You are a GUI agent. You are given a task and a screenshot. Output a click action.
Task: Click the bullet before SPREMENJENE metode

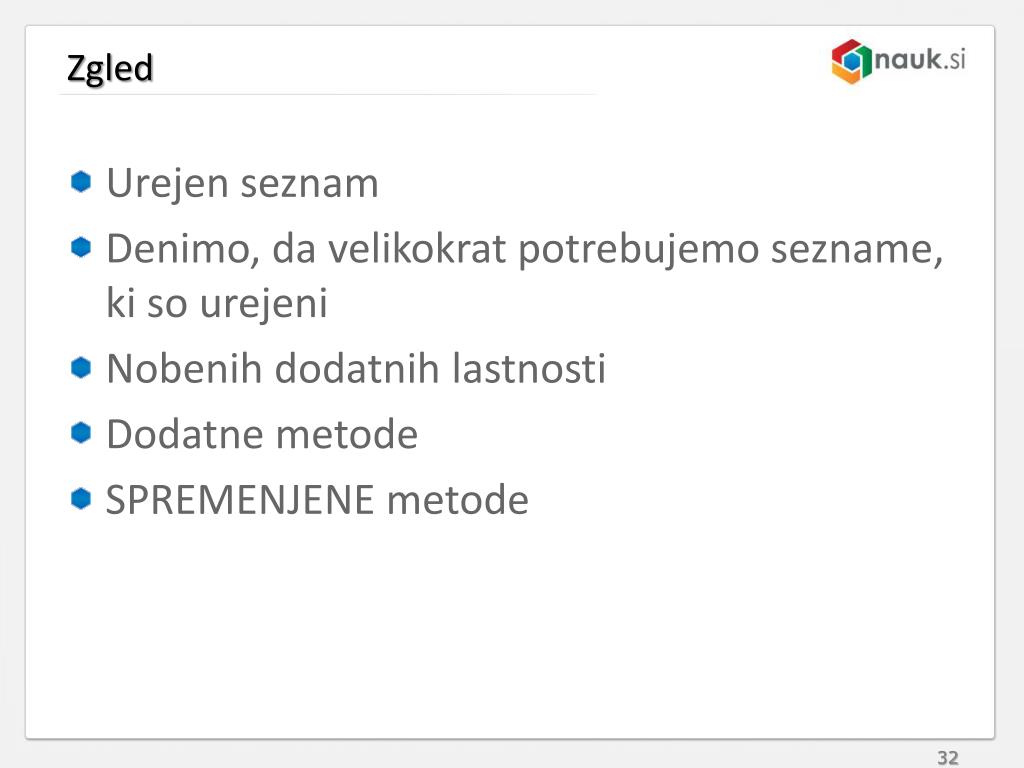click(x=81, y=498)
